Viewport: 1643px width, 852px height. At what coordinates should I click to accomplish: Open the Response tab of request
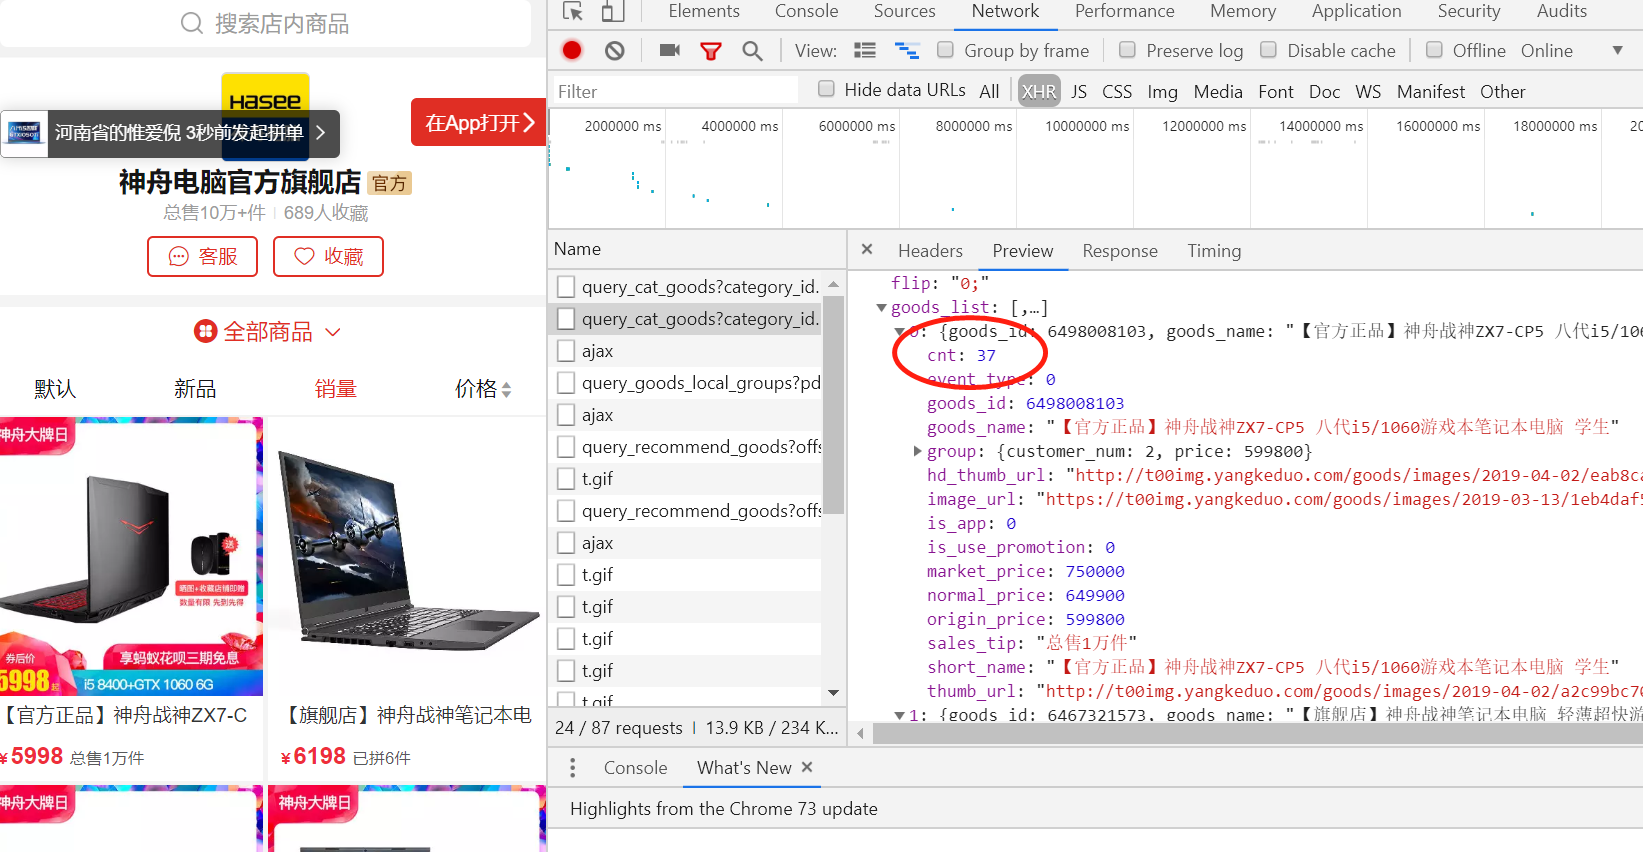click(x=1119, y=251)
